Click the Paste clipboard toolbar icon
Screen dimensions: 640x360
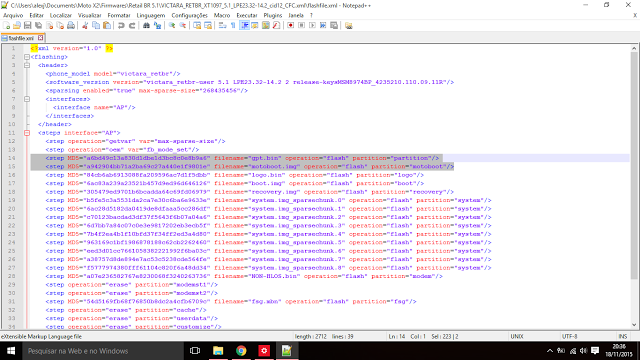pyautogui.click(x=107, y=26)
